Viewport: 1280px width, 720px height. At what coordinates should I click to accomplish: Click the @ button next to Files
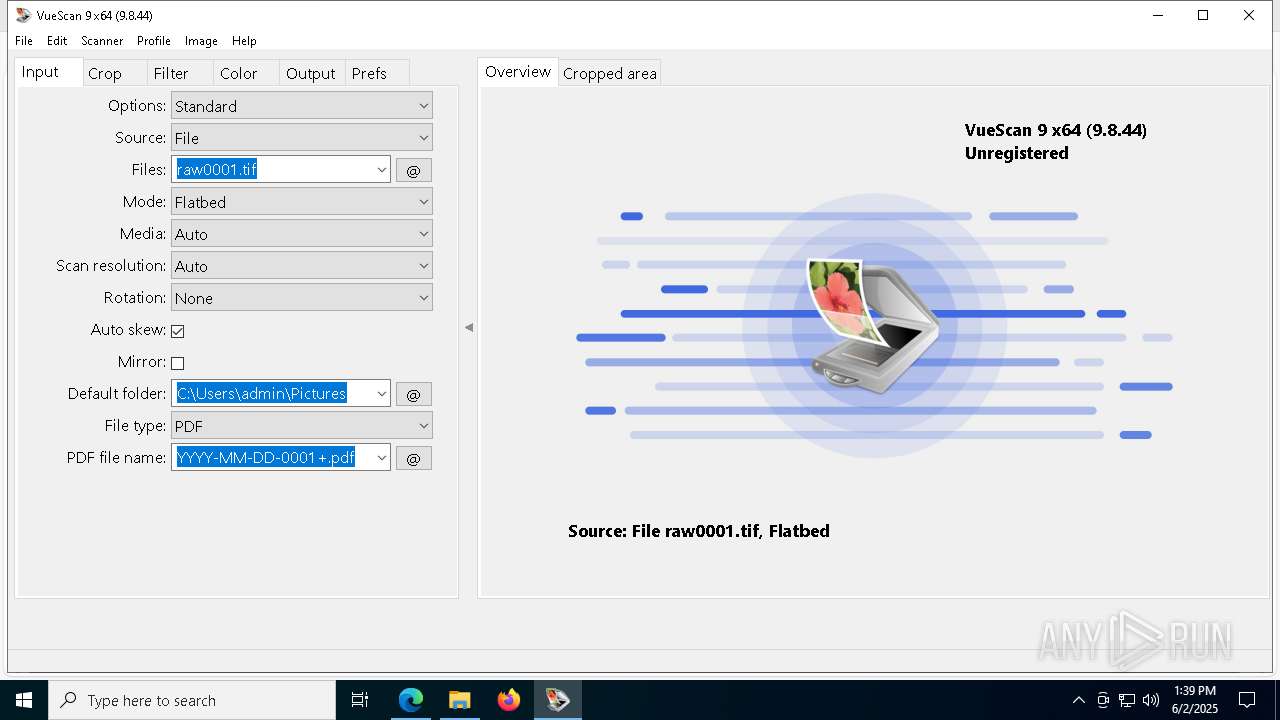(414, 170)
